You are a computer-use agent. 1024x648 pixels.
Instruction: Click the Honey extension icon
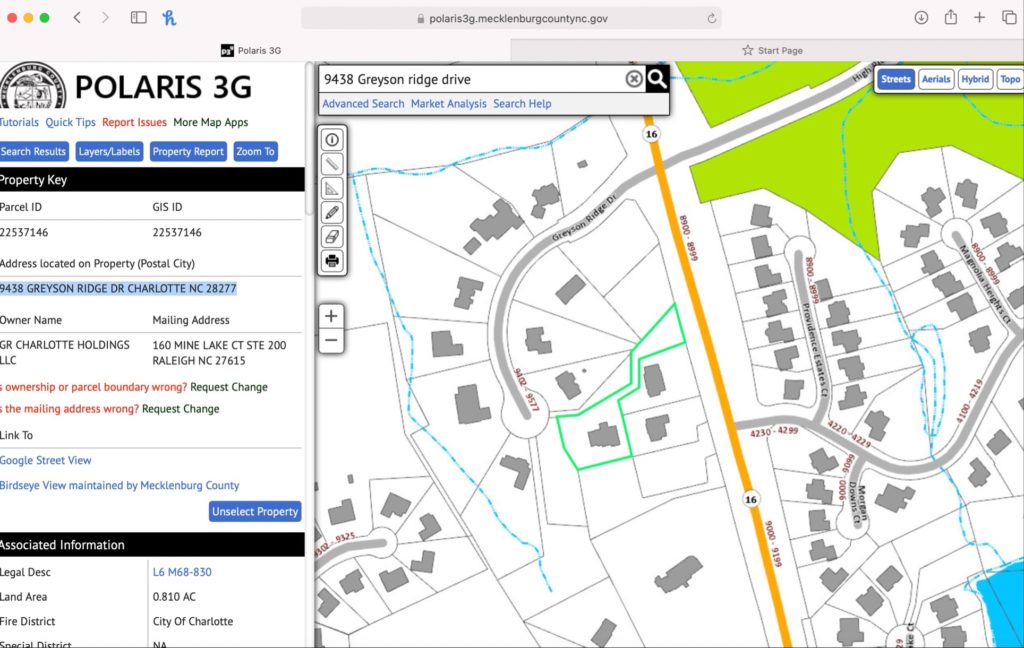pos(169,18)
